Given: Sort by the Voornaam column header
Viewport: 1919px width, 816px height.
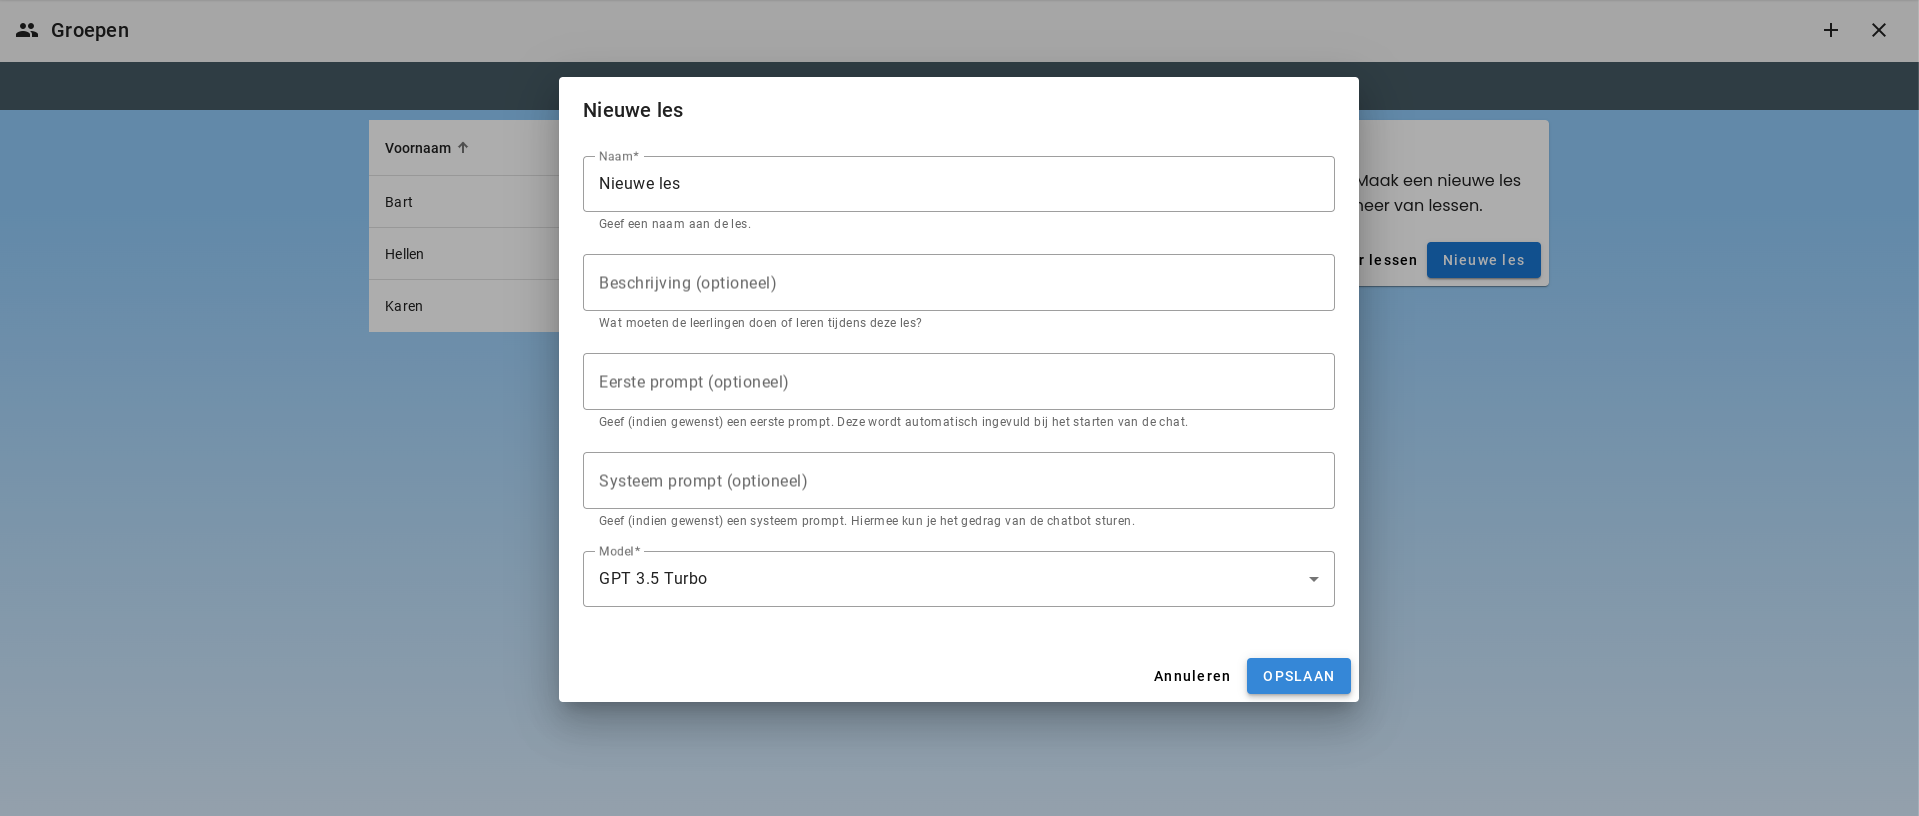Looking at the screenshot, I should 418,148.
